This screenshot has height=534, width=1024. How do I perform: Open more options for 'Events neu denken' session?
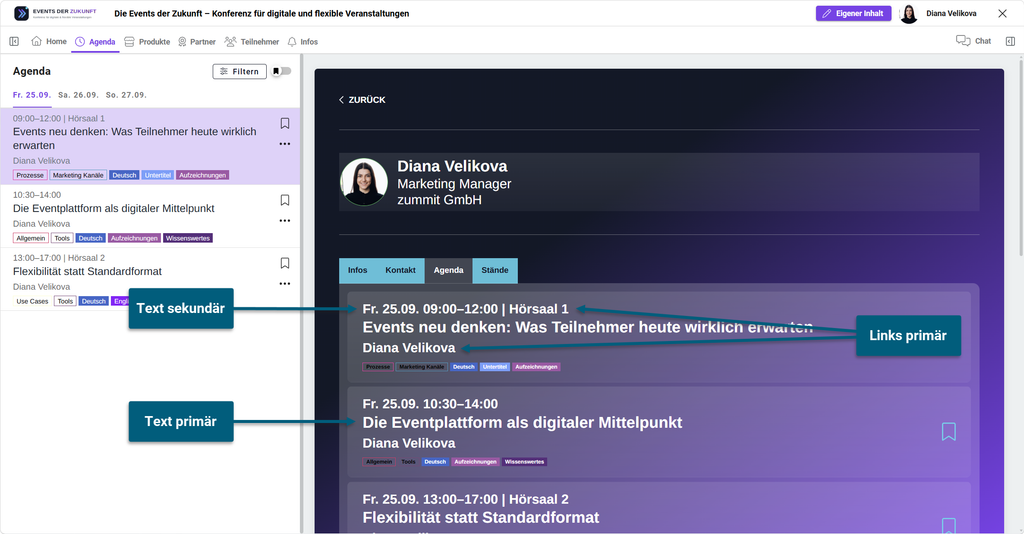click(x=285, y=144)
